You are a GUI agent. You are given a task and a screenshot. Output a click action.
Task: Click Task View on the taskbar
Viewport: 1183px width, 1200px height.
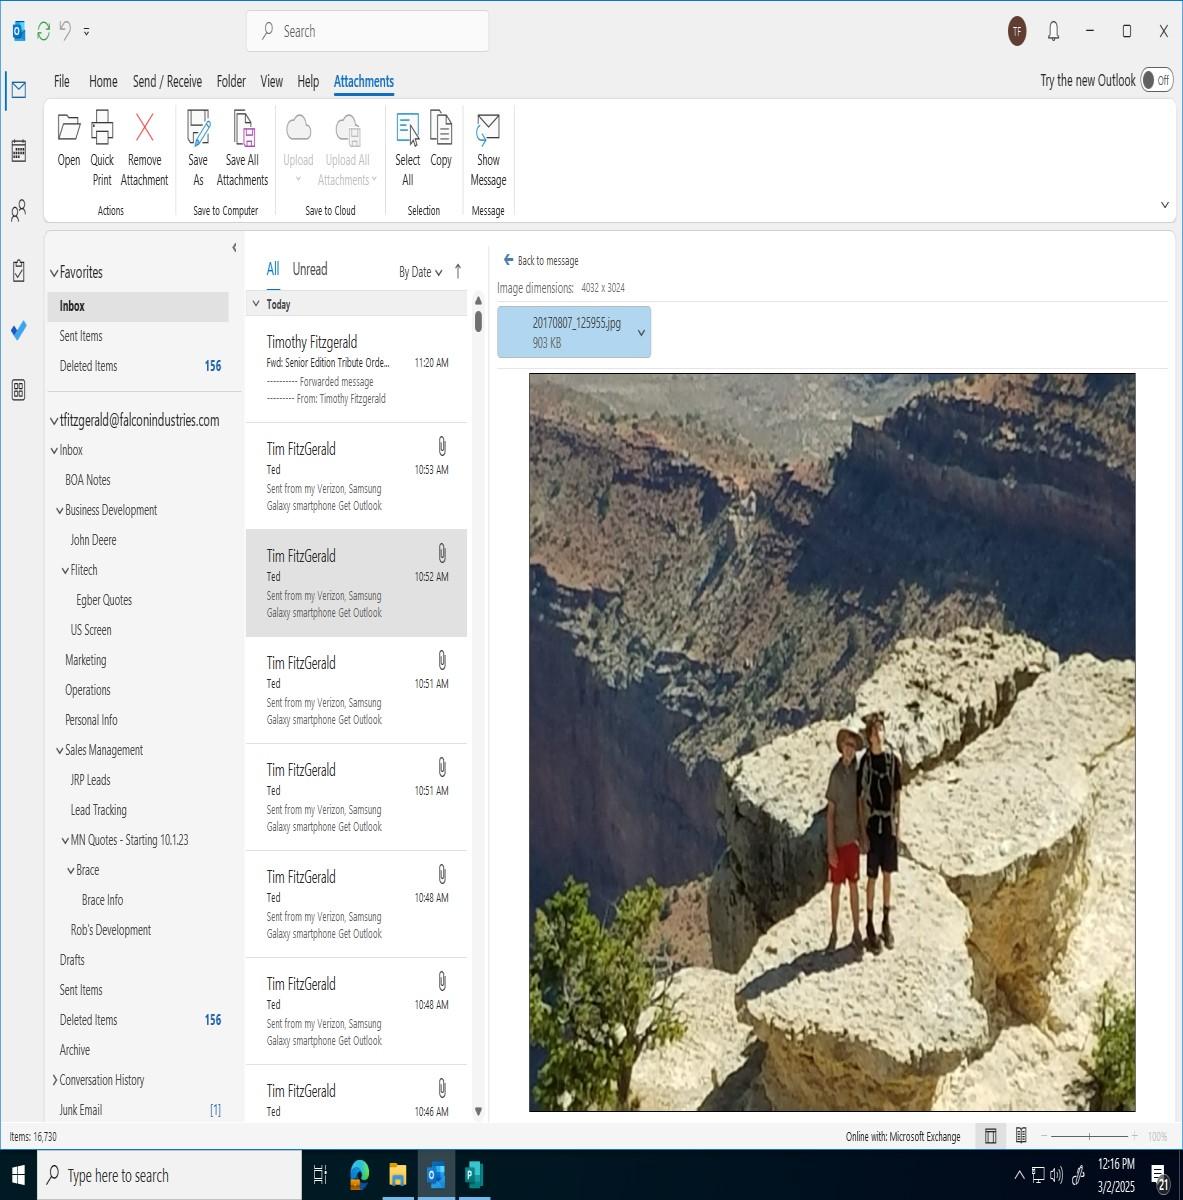[x=320, y=1175]
